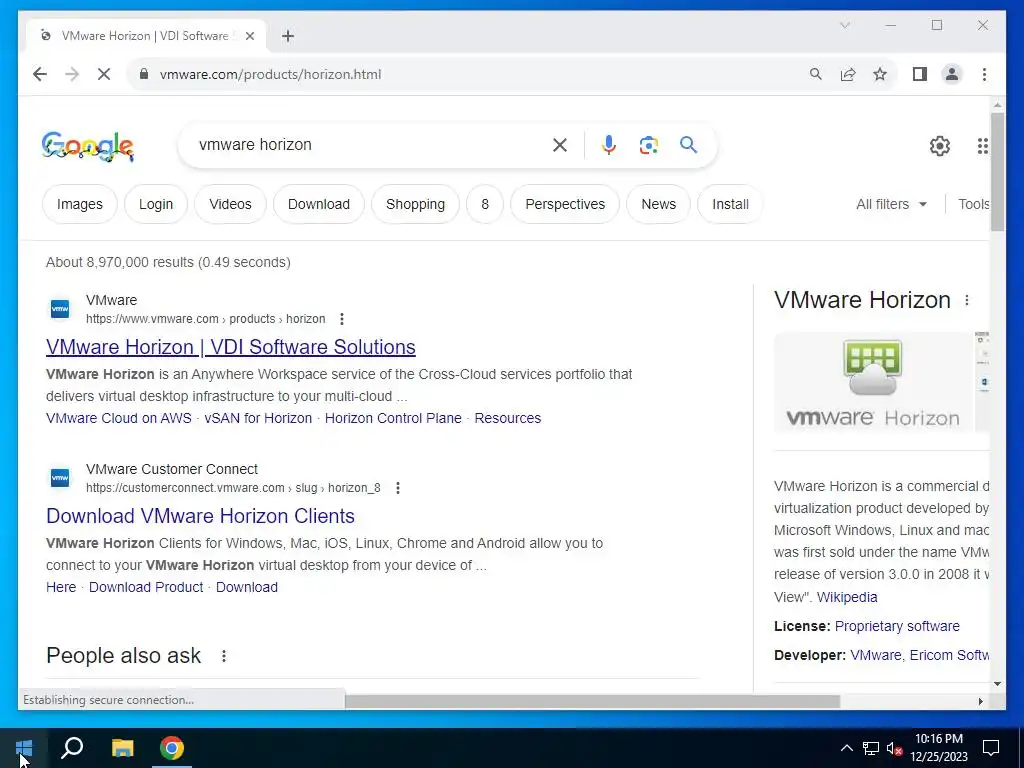Image resolution: width=1024 pixels, height=768 pixels.
Task: Open the VMware developer link
Action: [x=875, y=655]
